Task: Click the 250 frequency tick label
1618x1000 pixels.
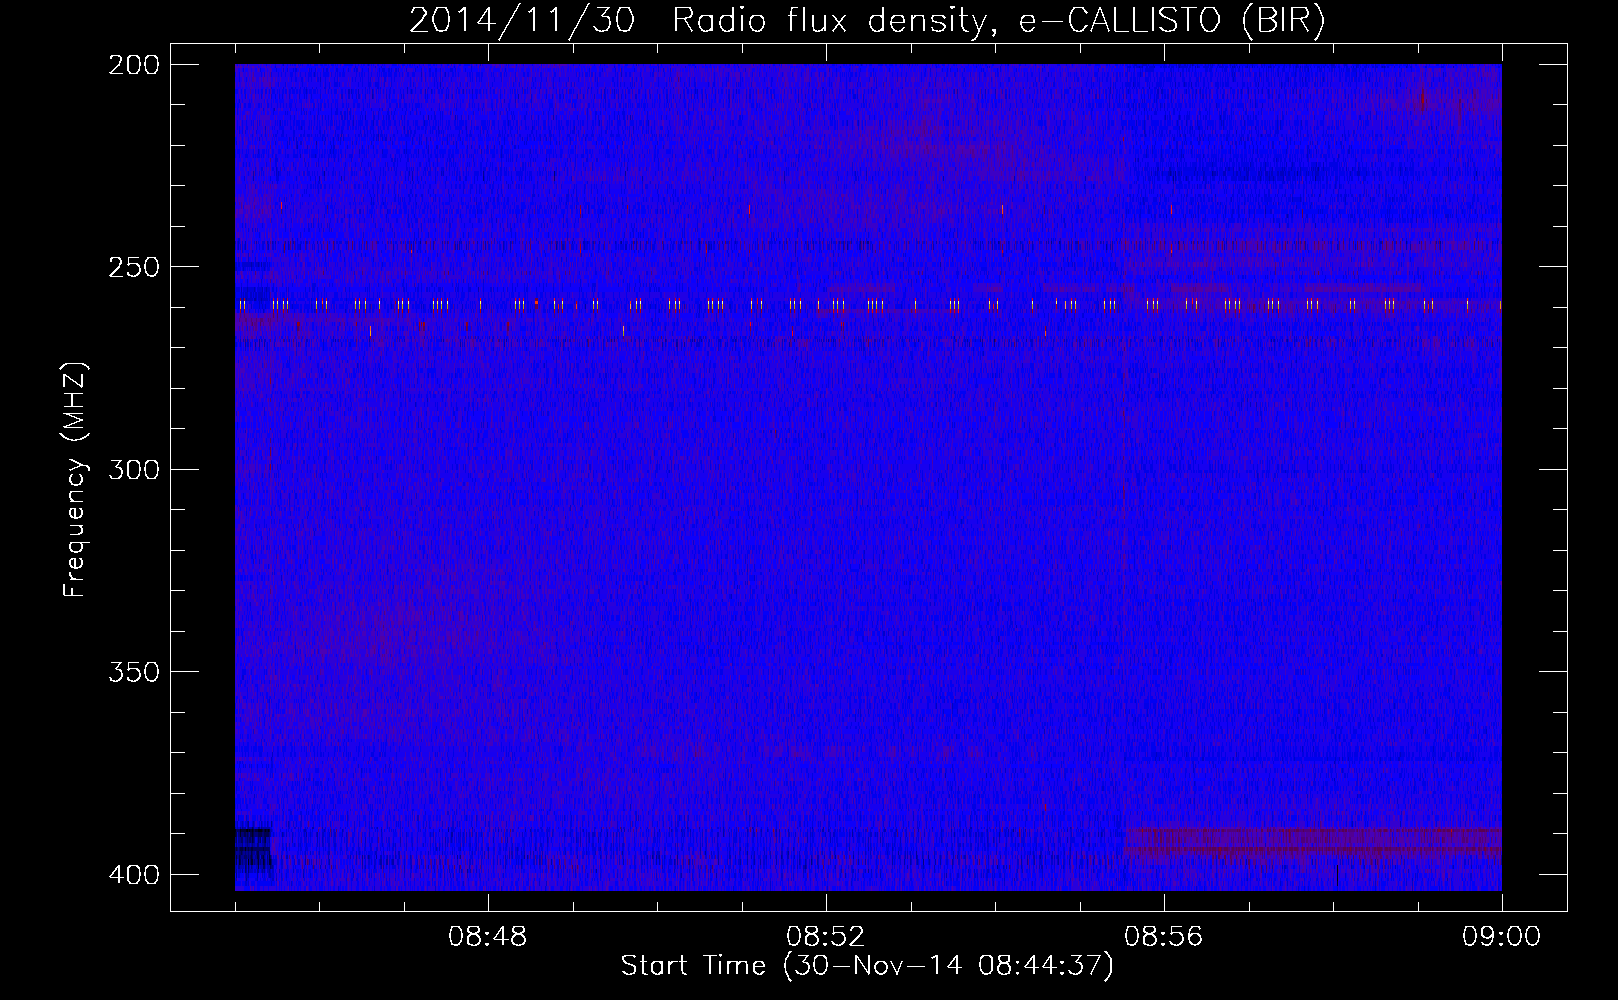Action: click(133, 267)
